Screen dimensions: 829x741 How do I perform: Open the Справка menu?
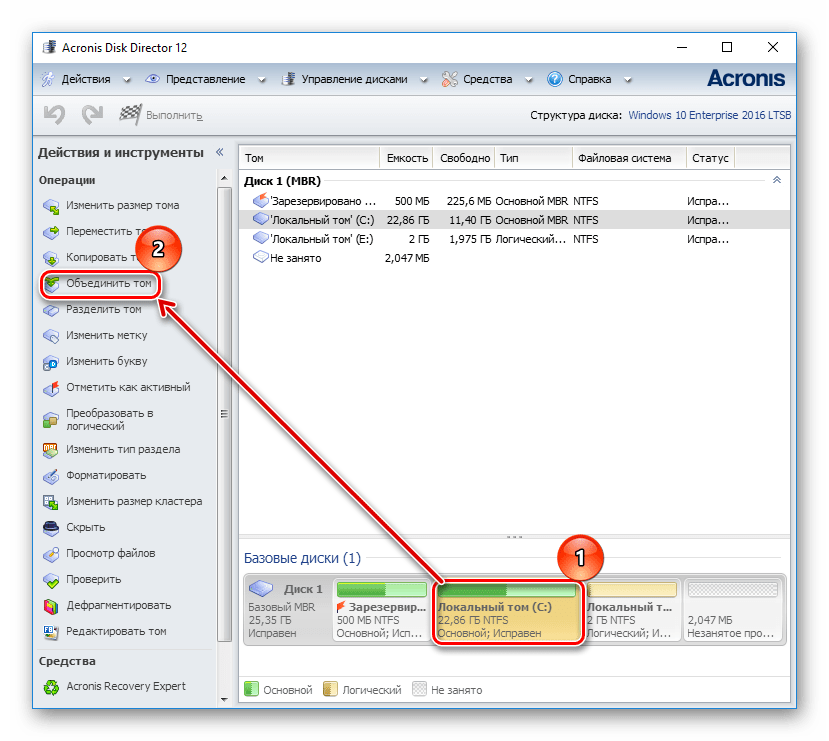click(588, 79)
